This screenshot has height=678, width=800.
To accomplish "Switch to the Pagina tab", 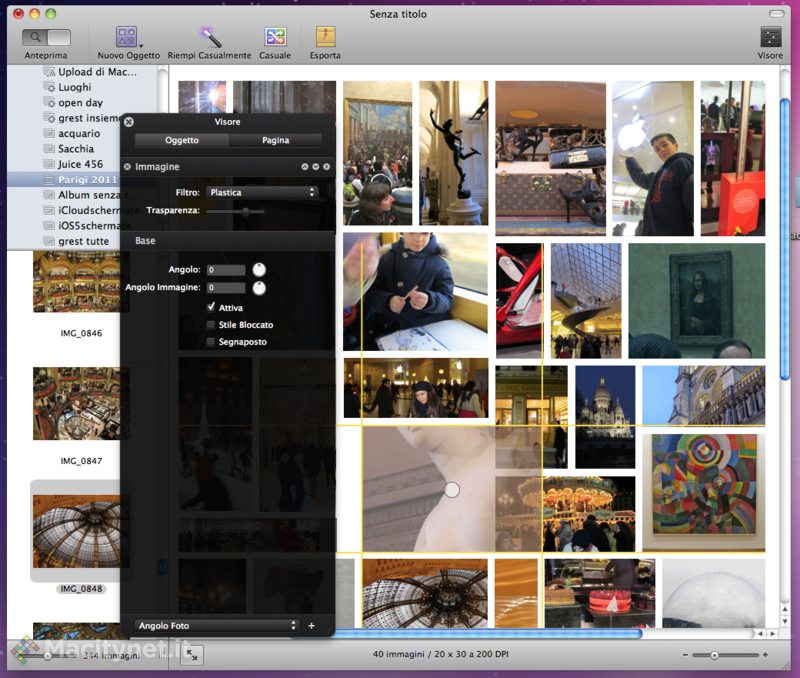I will pyautogui.click(x=275, y=141).
